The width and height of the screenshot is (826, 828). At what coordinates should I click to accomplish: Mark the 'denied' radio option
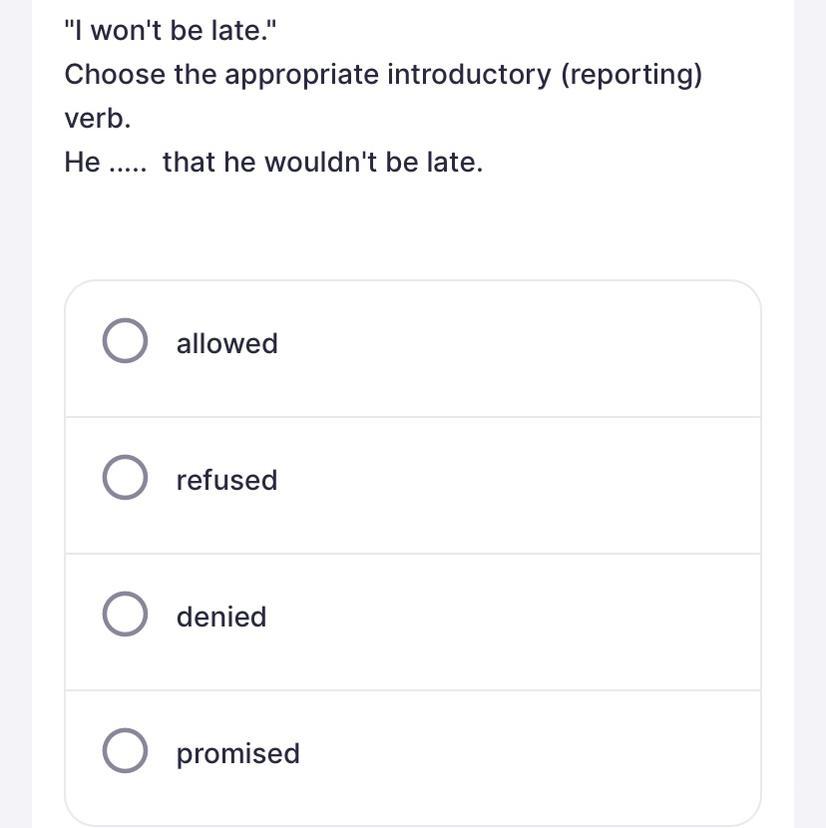point(125,614)
